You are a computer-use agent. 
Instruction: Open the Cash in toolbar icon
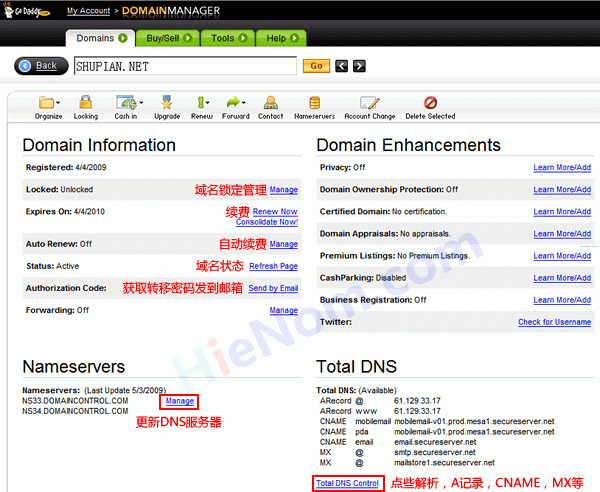tap(126, 103)
